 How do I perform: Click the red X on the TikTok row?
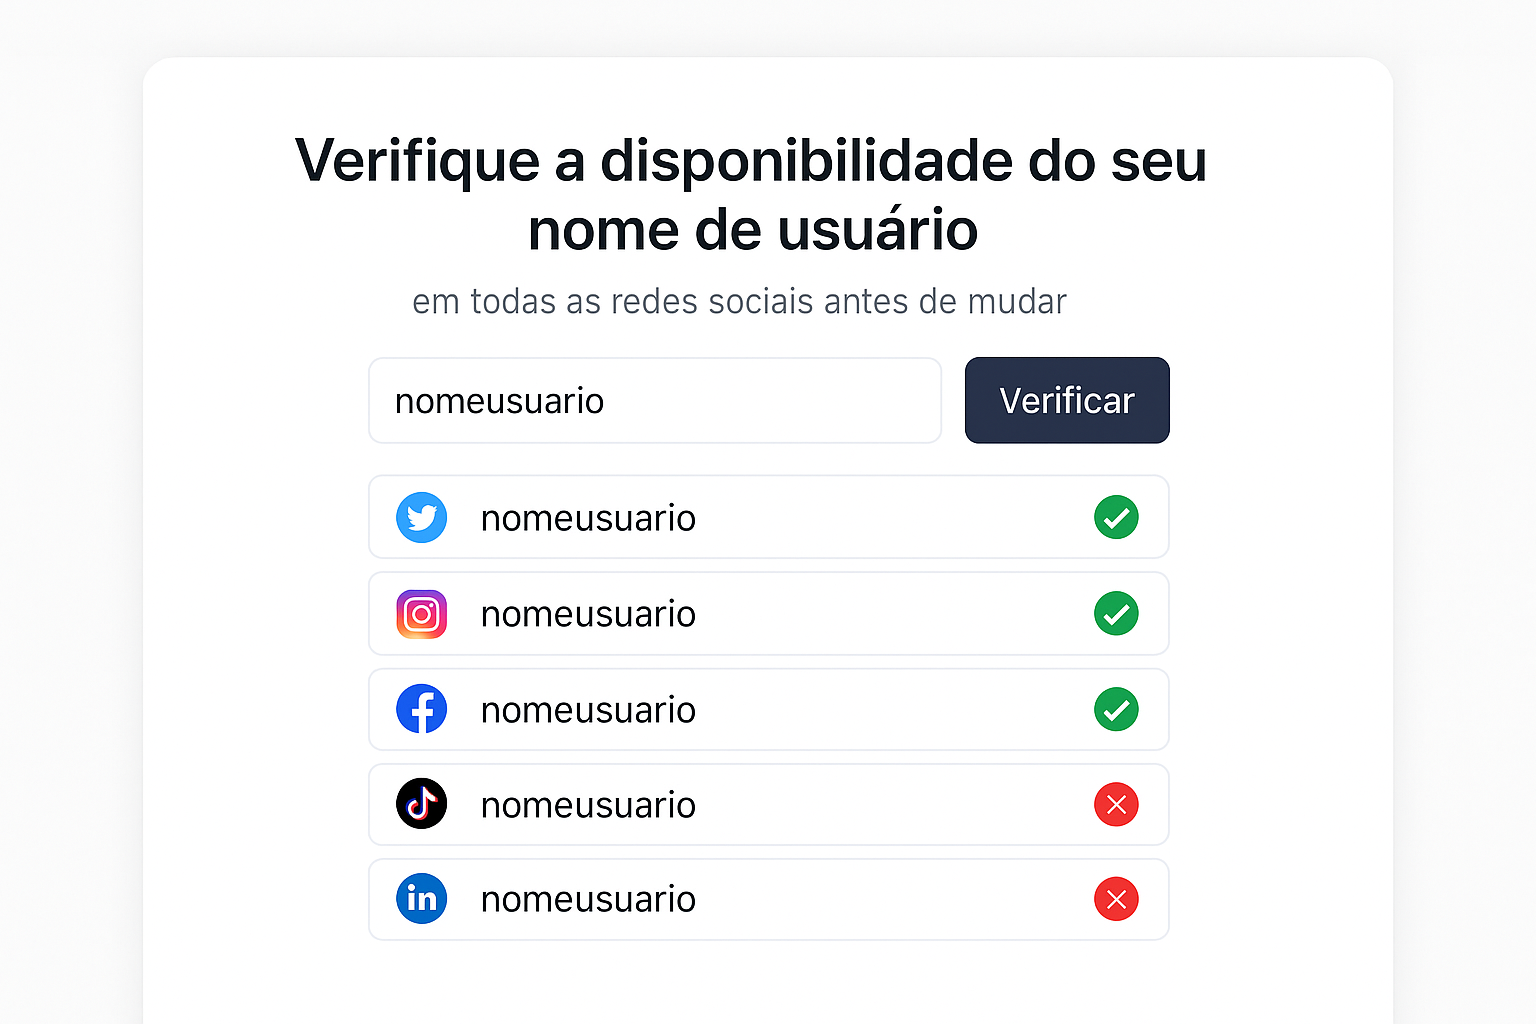pos(1117,804)
